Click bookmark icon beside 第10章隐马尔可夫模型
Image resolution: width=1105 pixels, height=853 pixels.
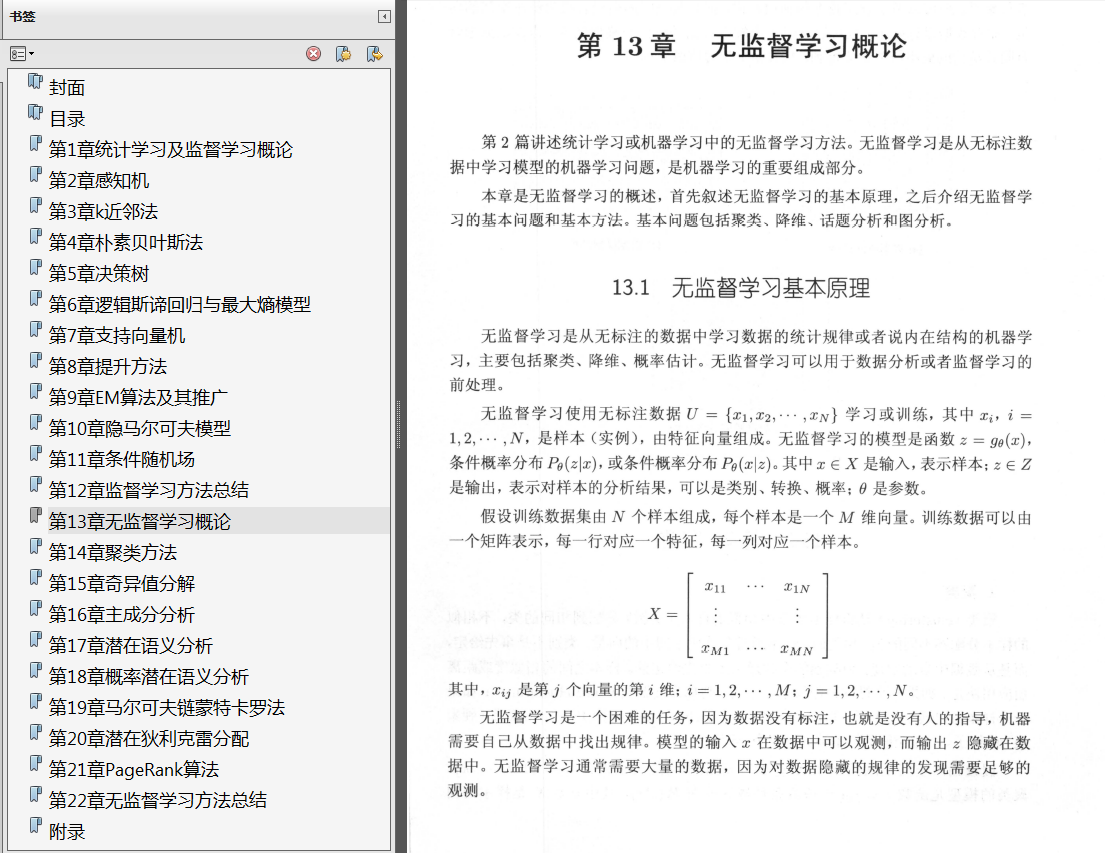coord(35,422)
